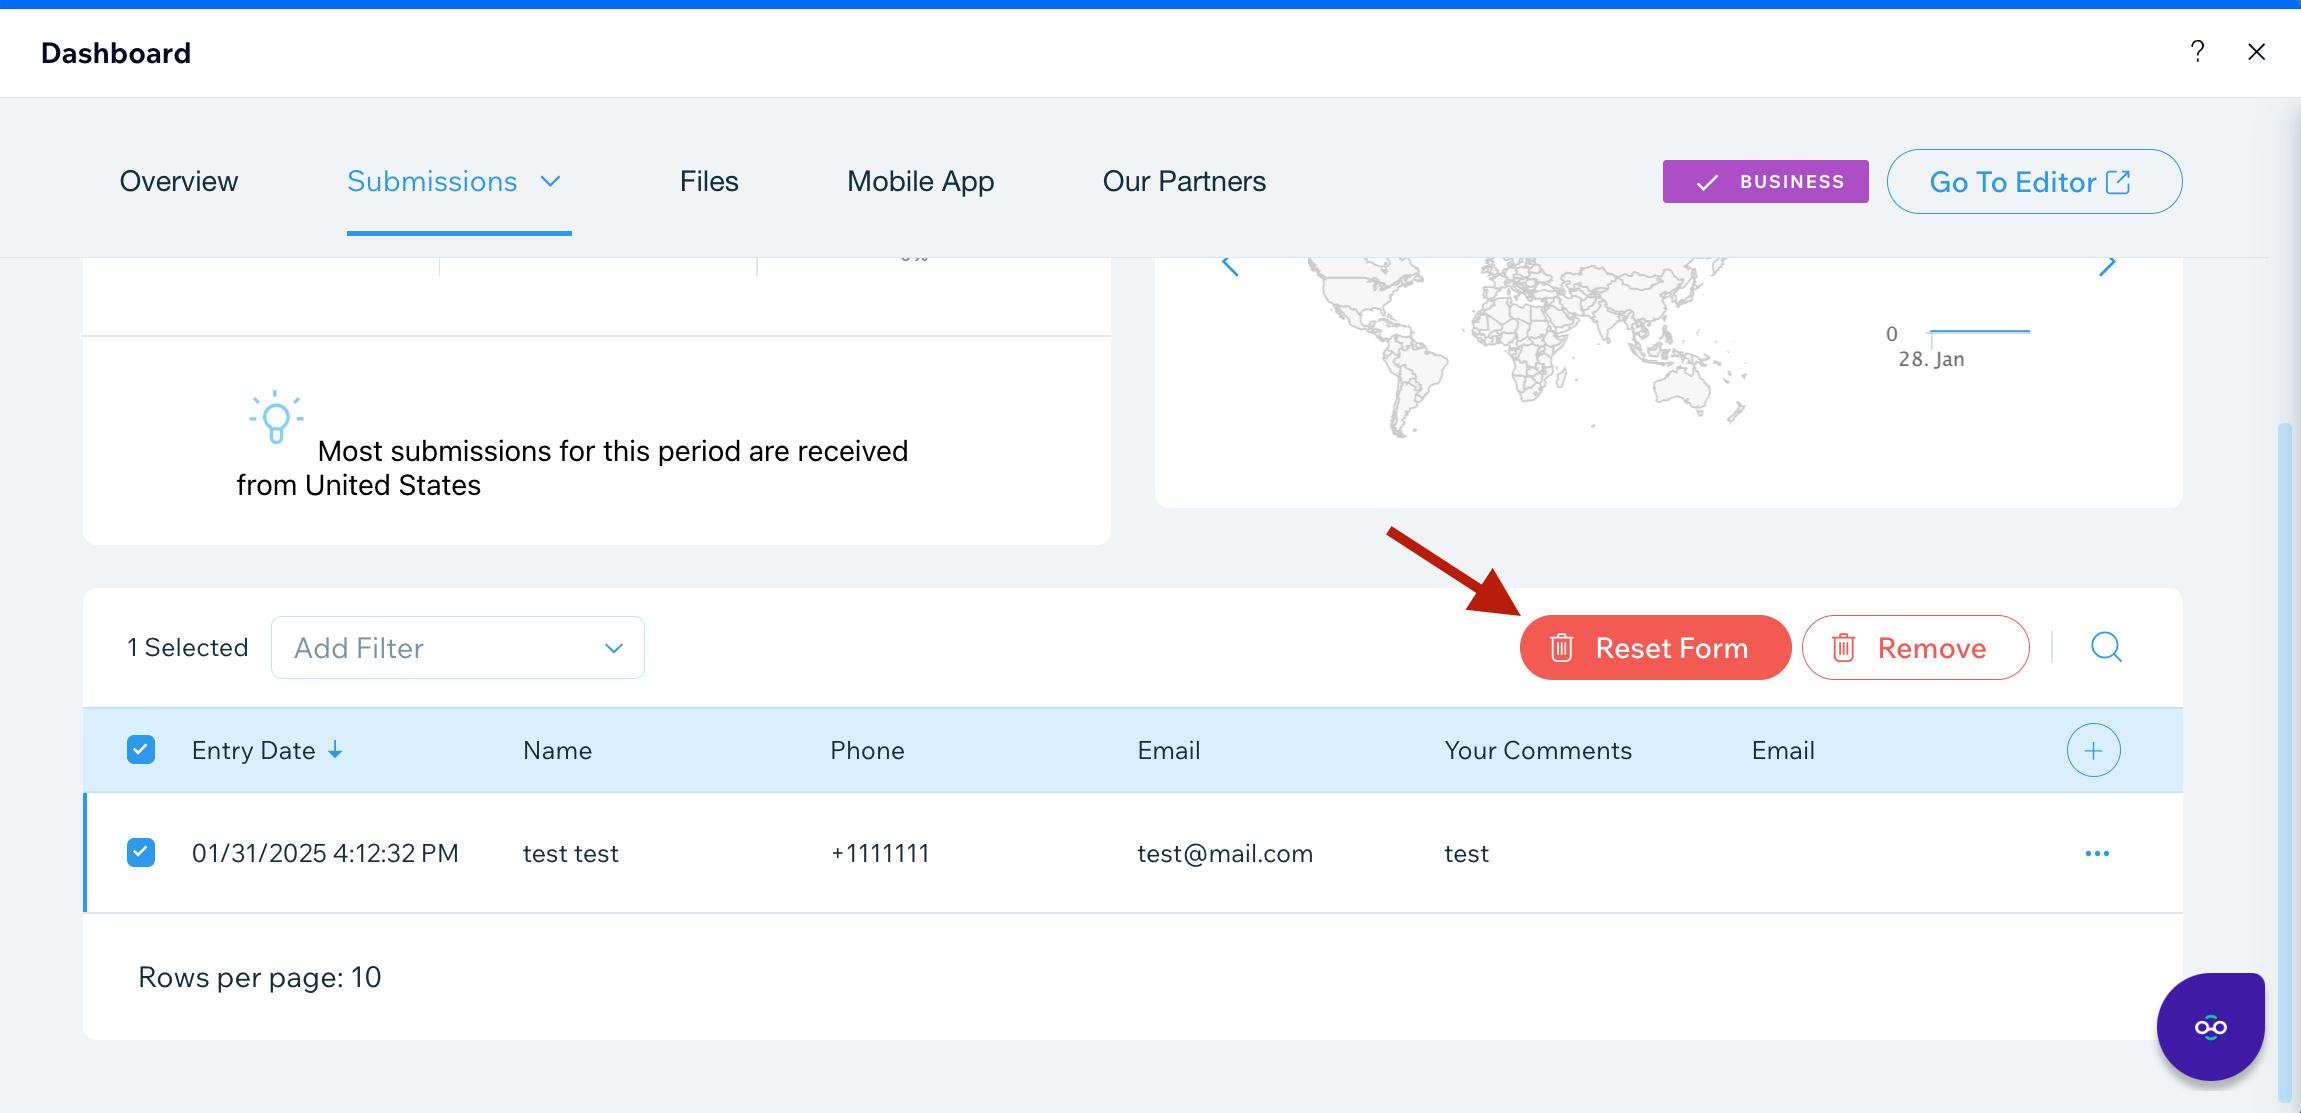Open the Add Filter dropdown
The image size is (2301, 1113).
click(x=458, y=648)
